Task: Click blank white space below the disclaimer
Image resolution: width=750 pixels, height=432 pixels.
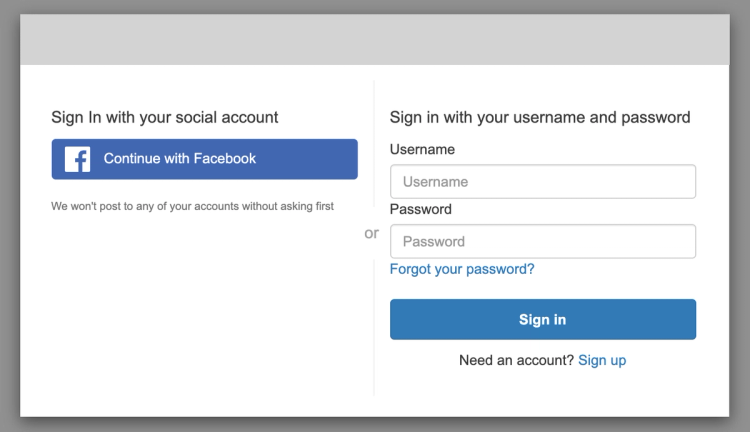Action: pos(200,310)
